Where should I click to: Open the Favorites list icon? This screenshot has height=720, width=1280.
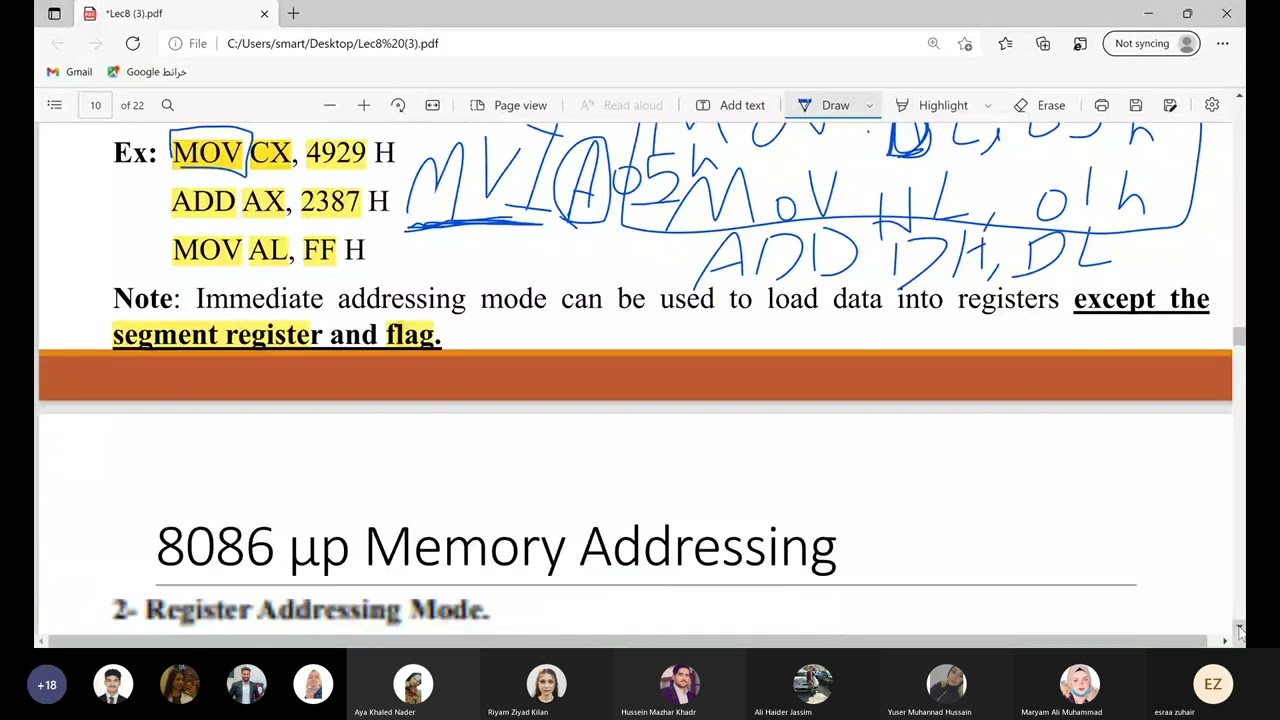[x=1005, y=44]
